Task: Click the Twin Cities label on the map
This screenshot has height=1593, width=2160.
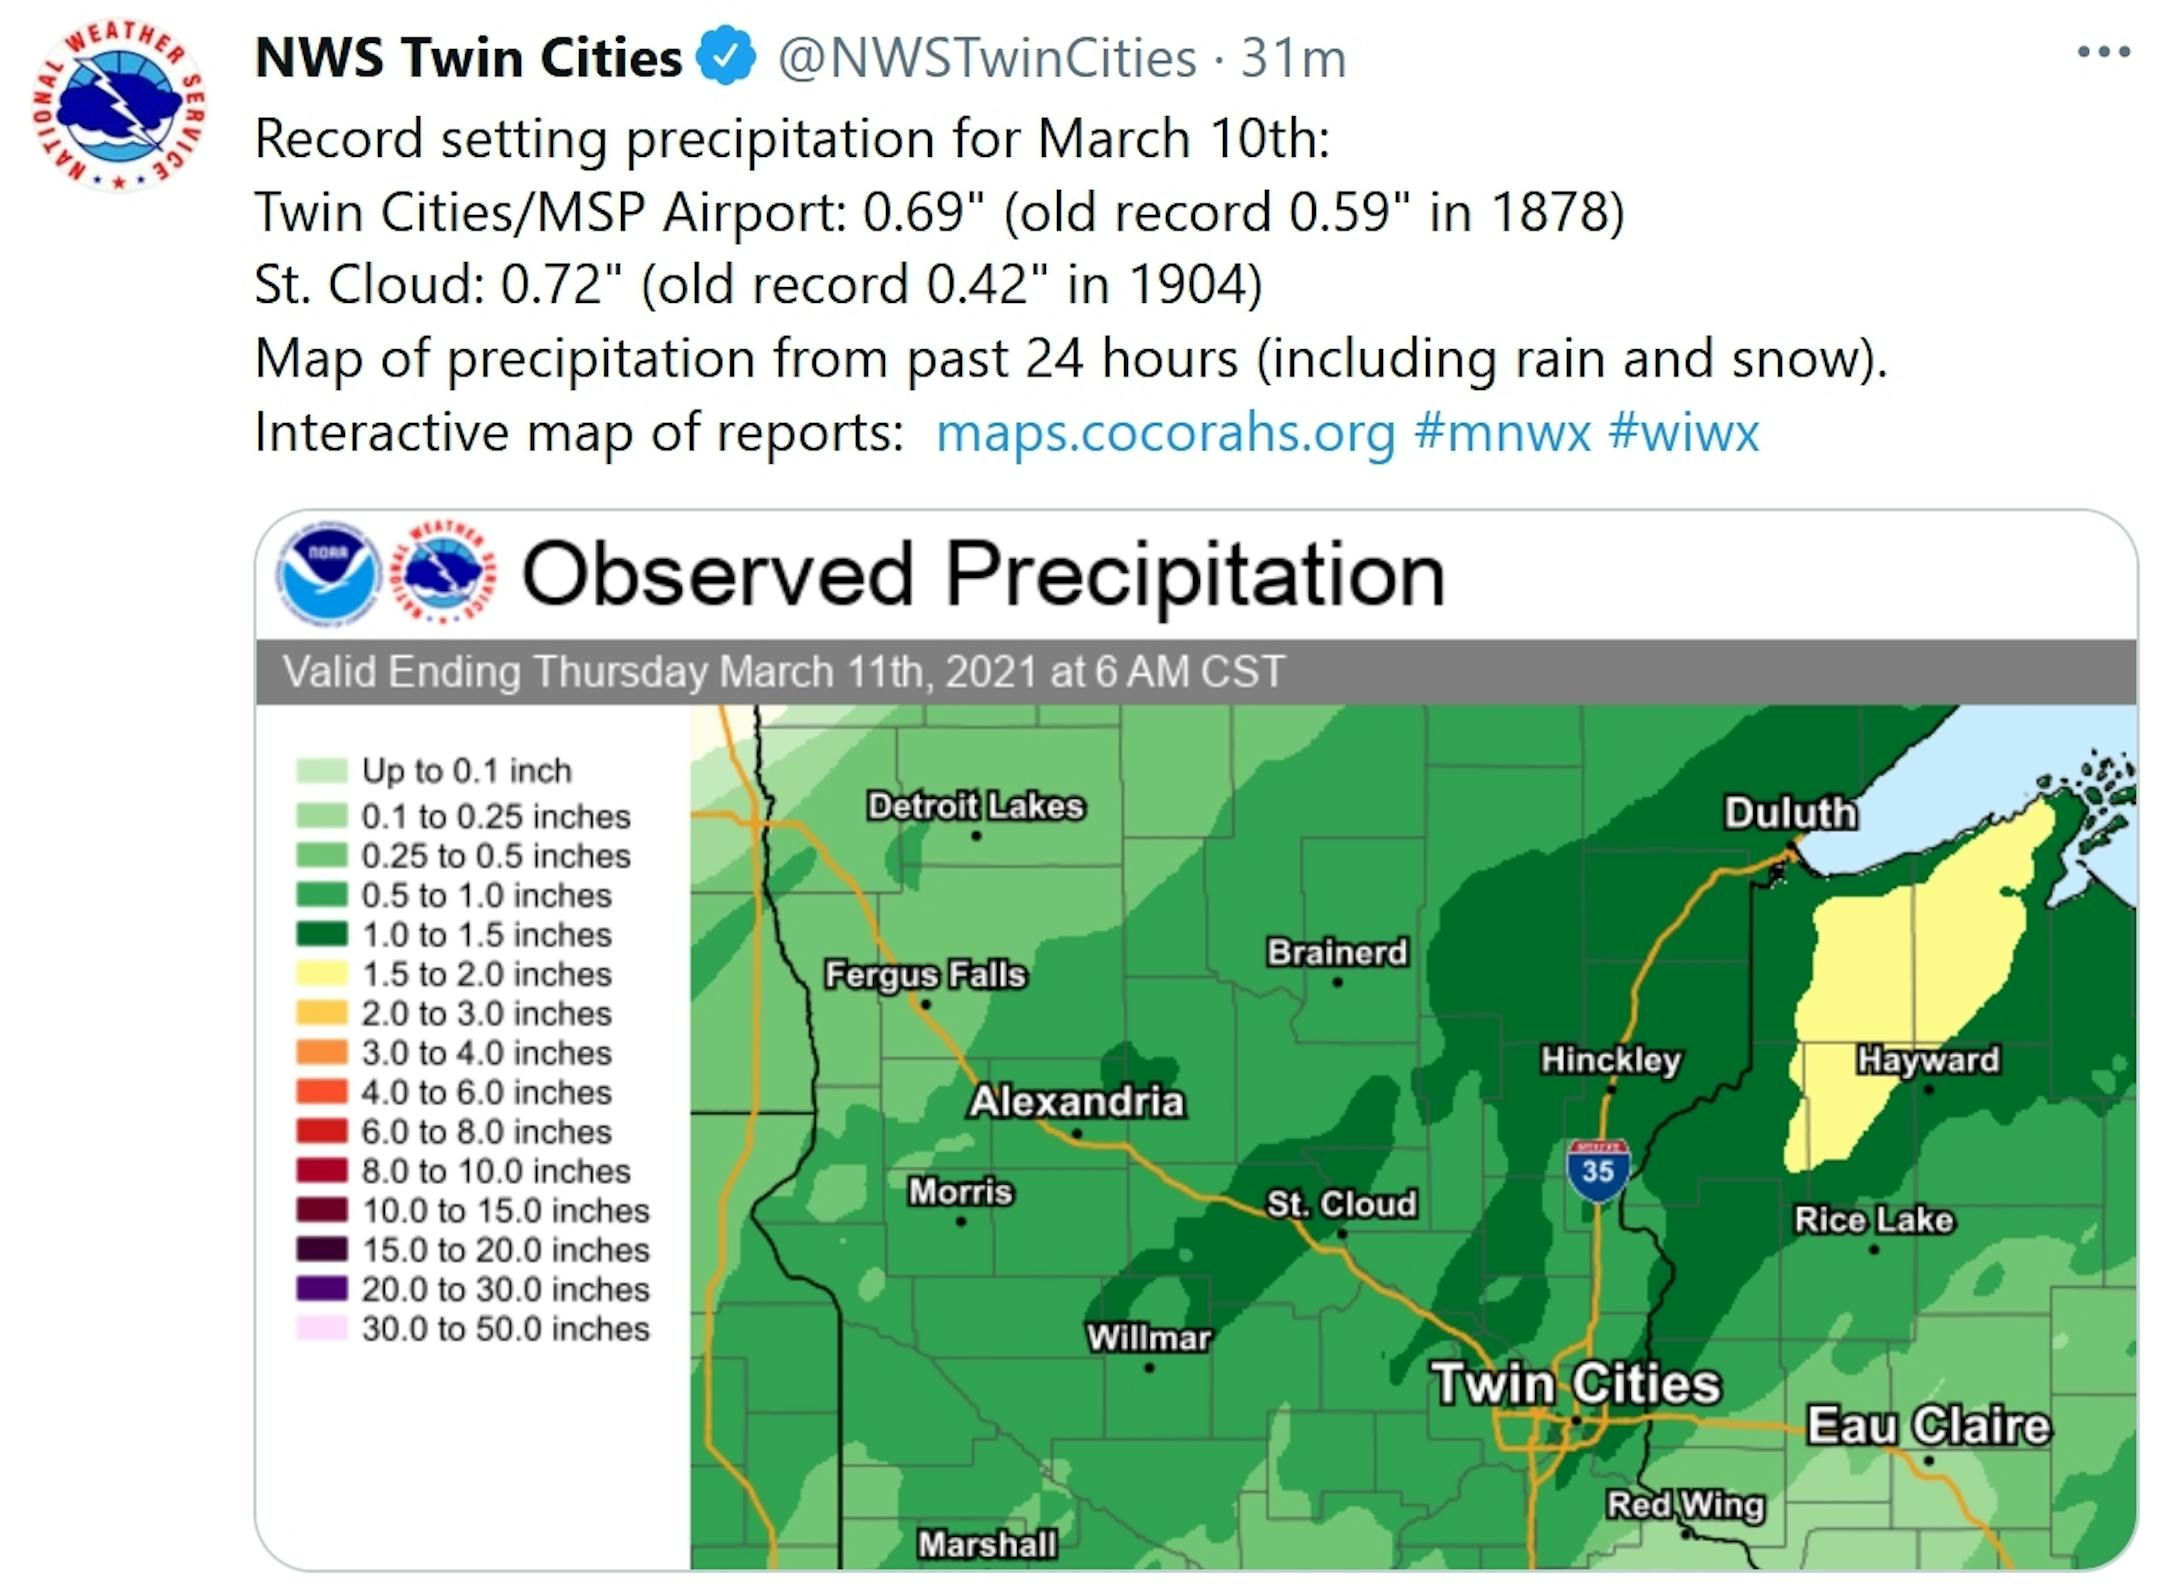Action: click(x=1576, y=1384)
